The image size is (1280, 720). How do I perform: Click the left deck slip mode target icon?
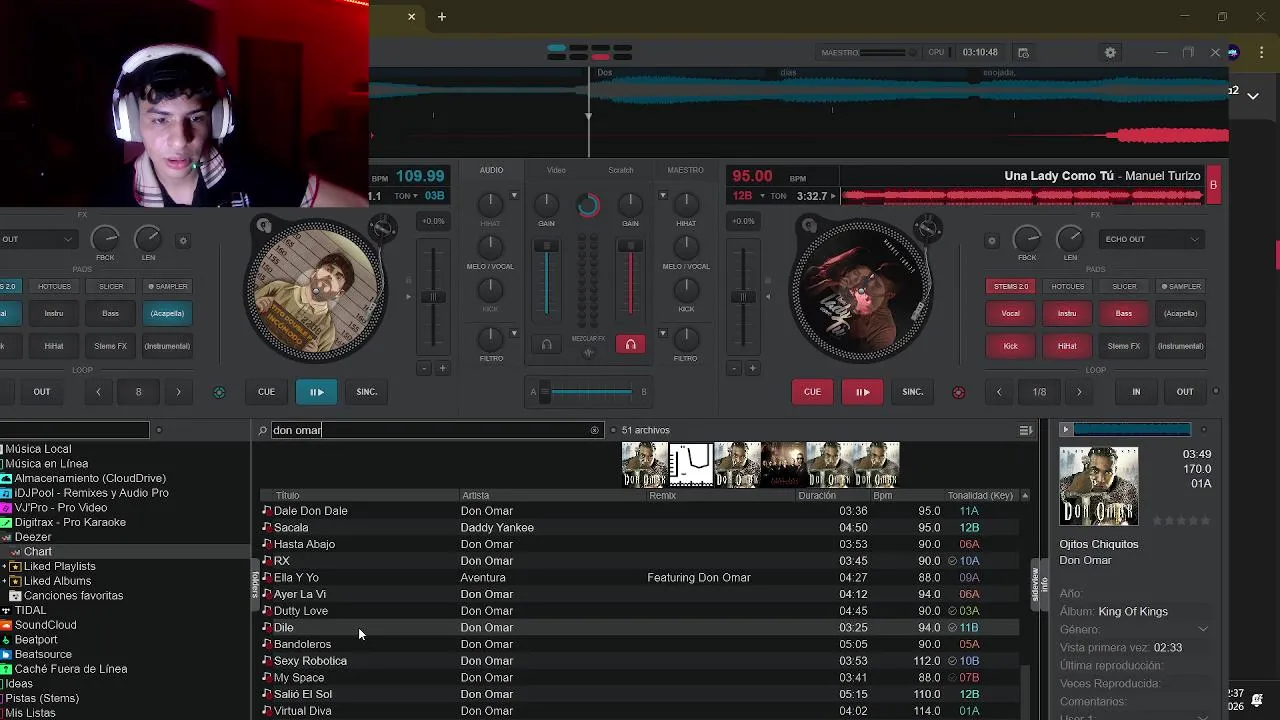tap(219, 392)
